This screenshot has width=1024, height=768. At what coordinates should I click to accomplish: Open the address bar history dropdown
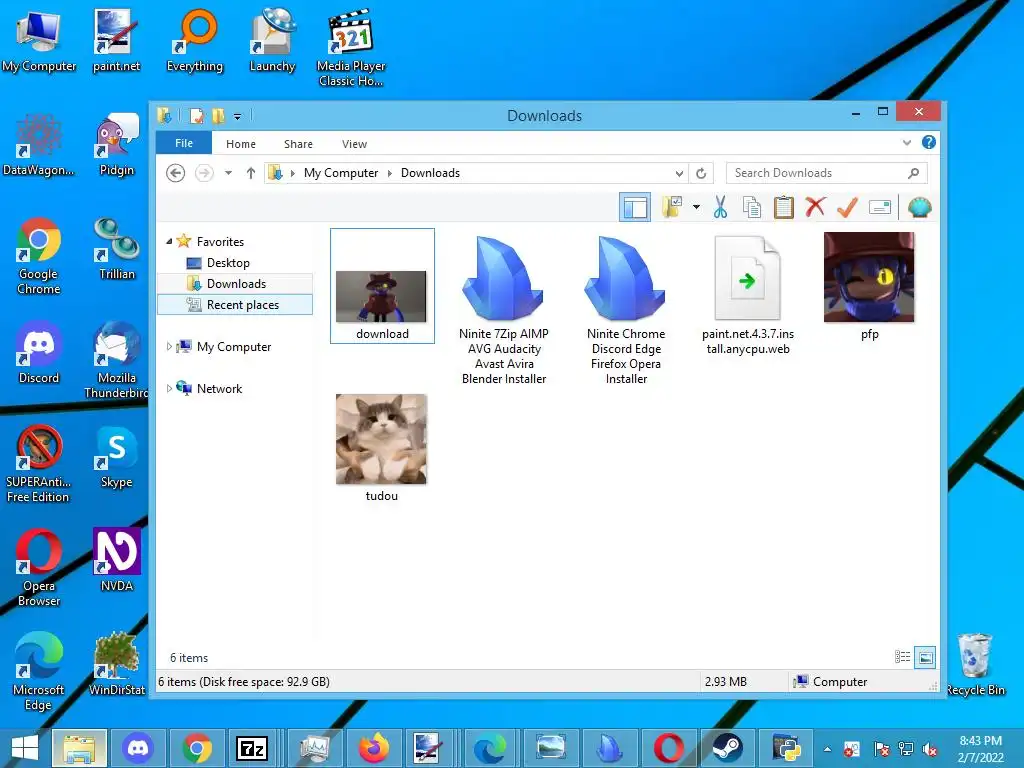point(679,173)
